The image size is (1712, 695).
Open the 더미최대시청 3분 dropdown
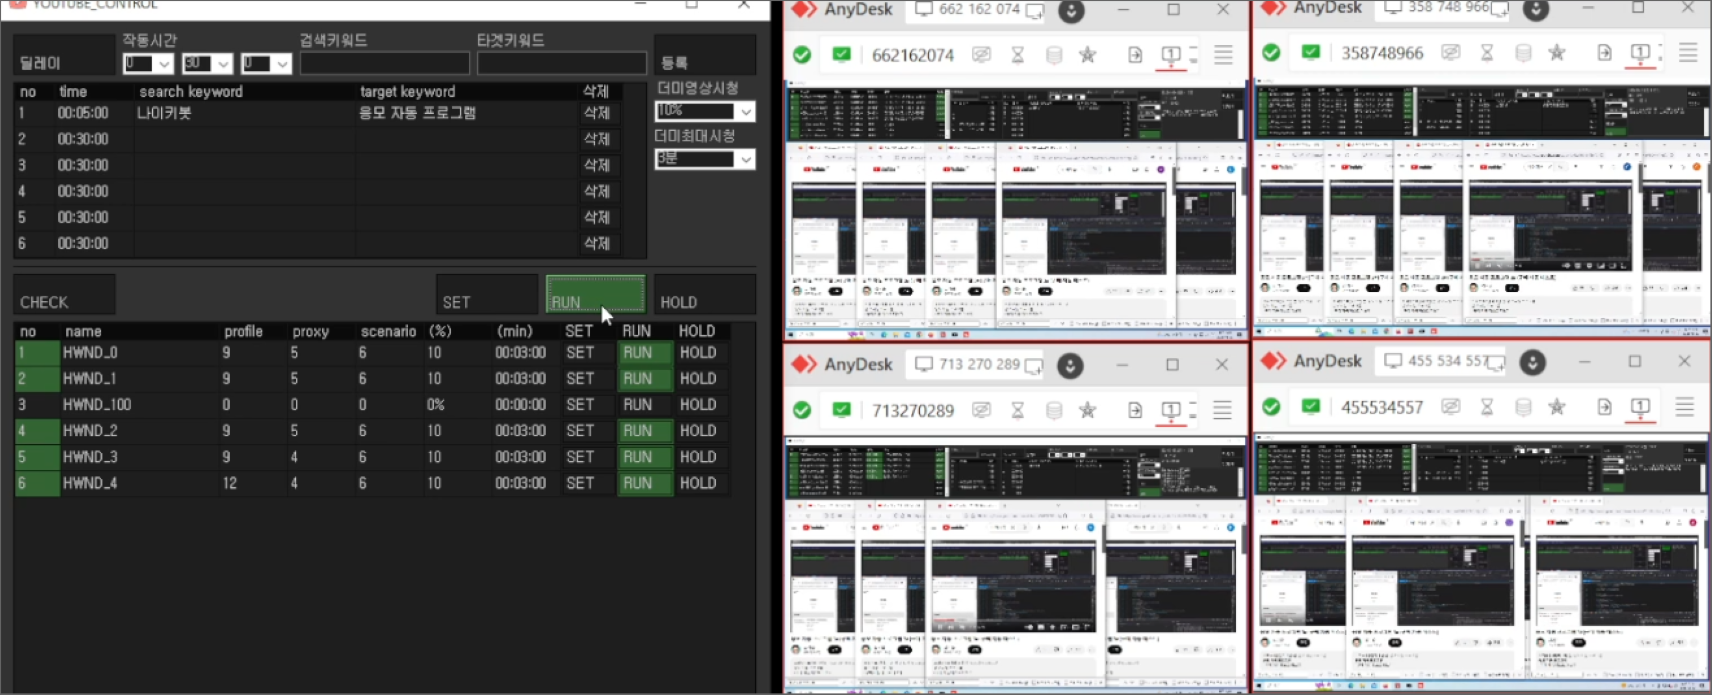coord(705,159)
